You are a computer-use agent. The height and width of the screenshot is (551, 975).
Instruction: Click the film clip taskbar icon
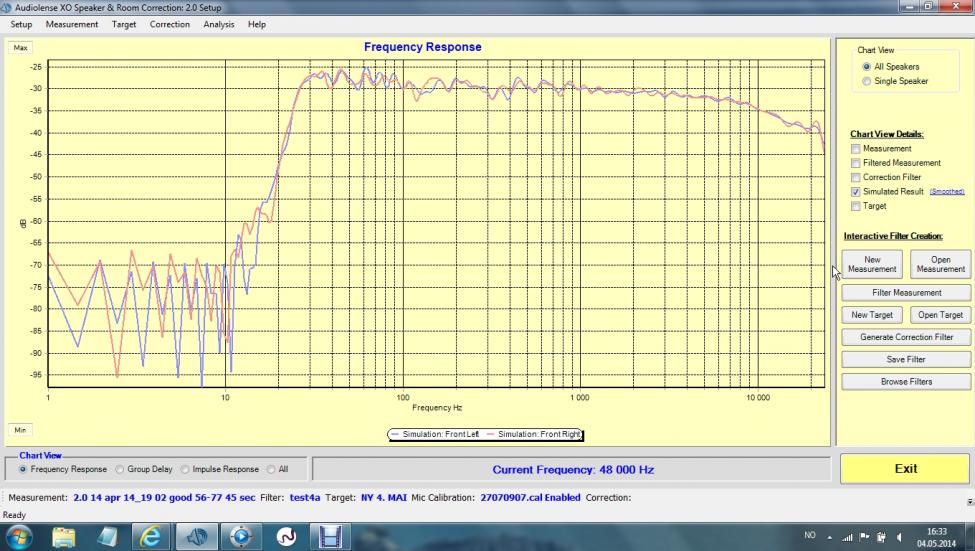pos(331,537)
